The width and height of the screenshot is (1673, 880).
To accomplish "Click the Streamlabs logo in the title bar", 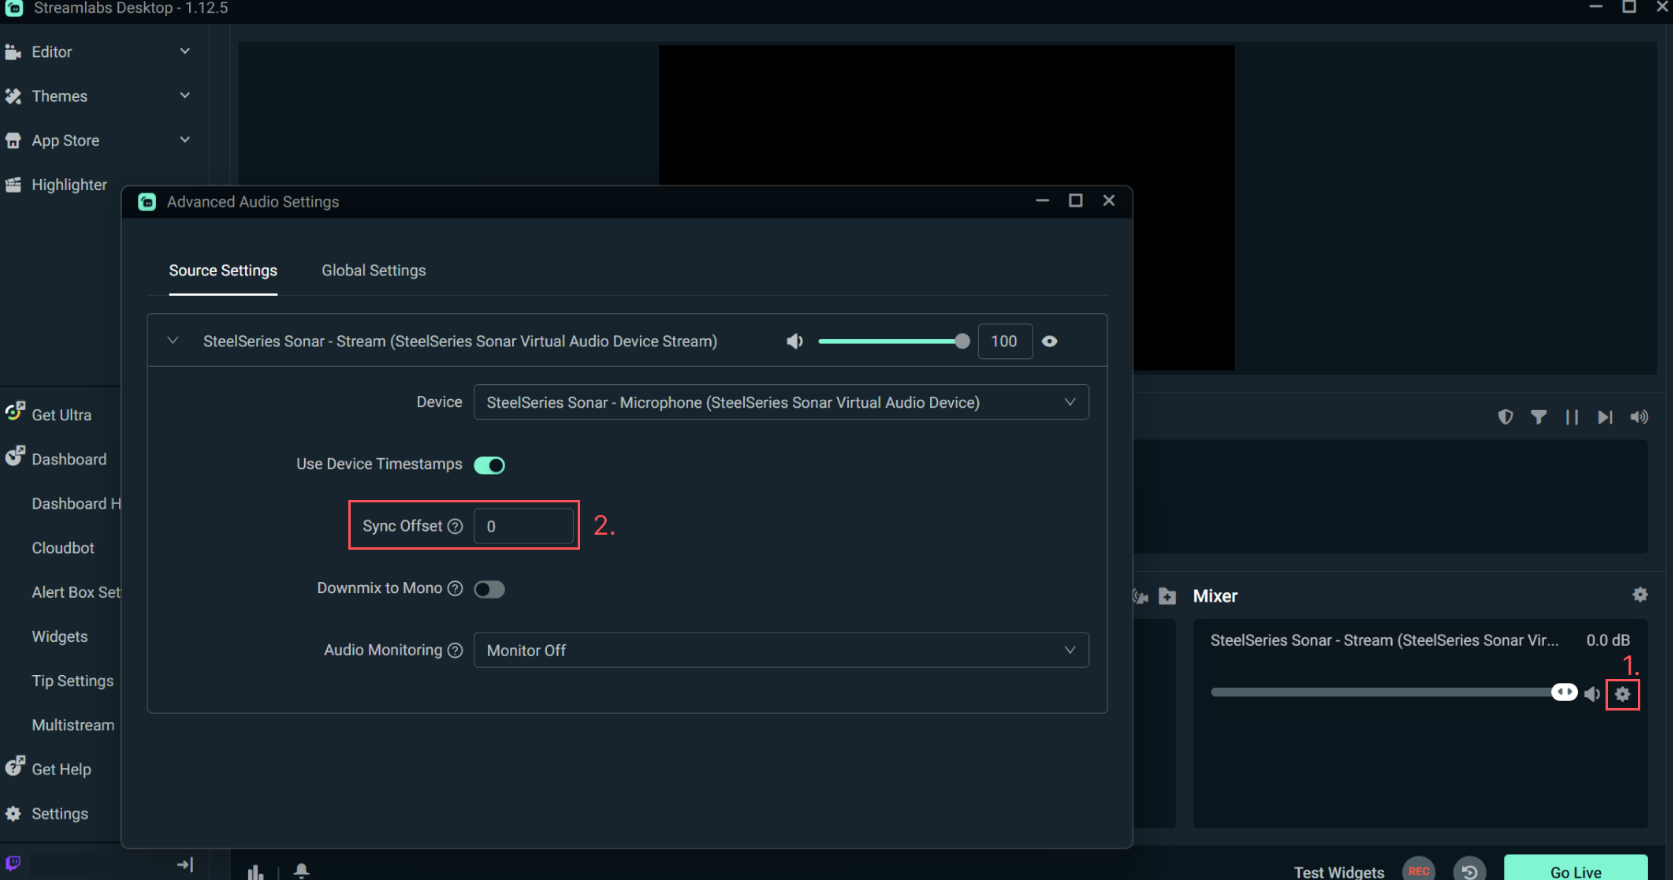I will coord(14,8).
